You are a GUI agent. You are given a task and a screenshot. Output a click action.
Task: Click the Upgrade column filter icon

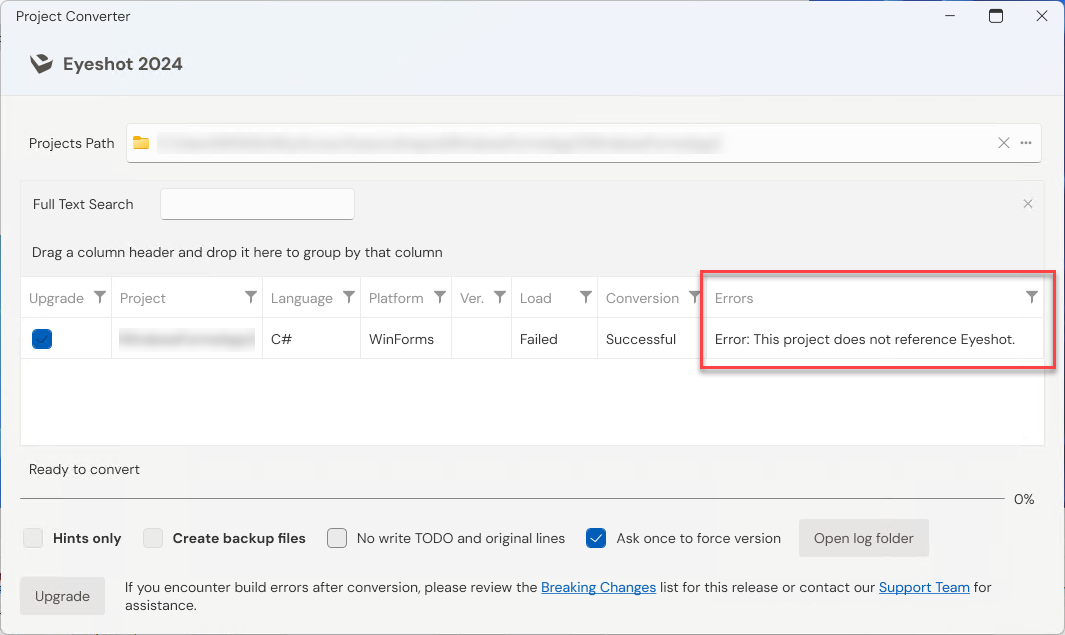[x=100, y=297]
